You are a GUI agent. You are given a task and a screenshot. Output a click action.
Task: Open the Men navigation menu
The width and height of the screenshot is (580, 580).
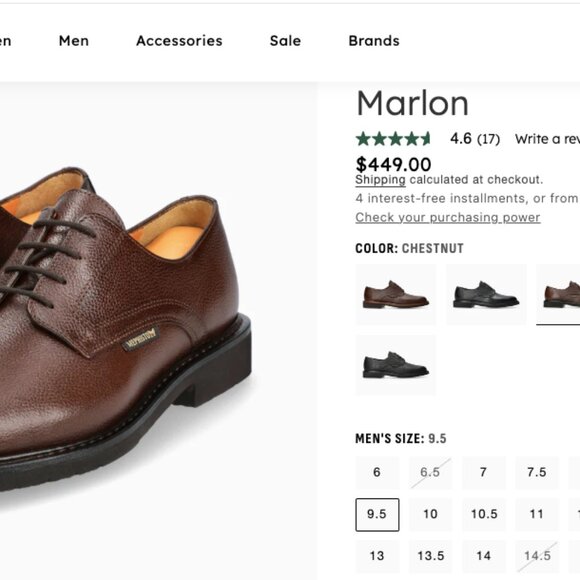pyautogui.click(x=74, y=41)
